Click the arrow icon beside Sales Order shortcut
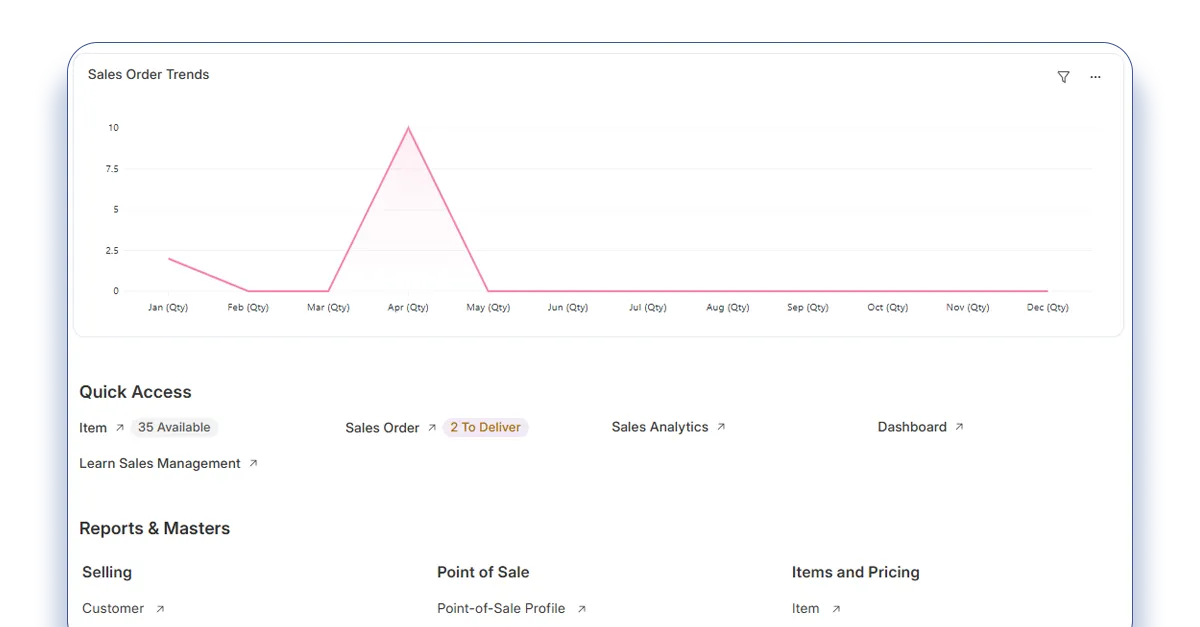The image size is (1200, 627). click(432, 428)
